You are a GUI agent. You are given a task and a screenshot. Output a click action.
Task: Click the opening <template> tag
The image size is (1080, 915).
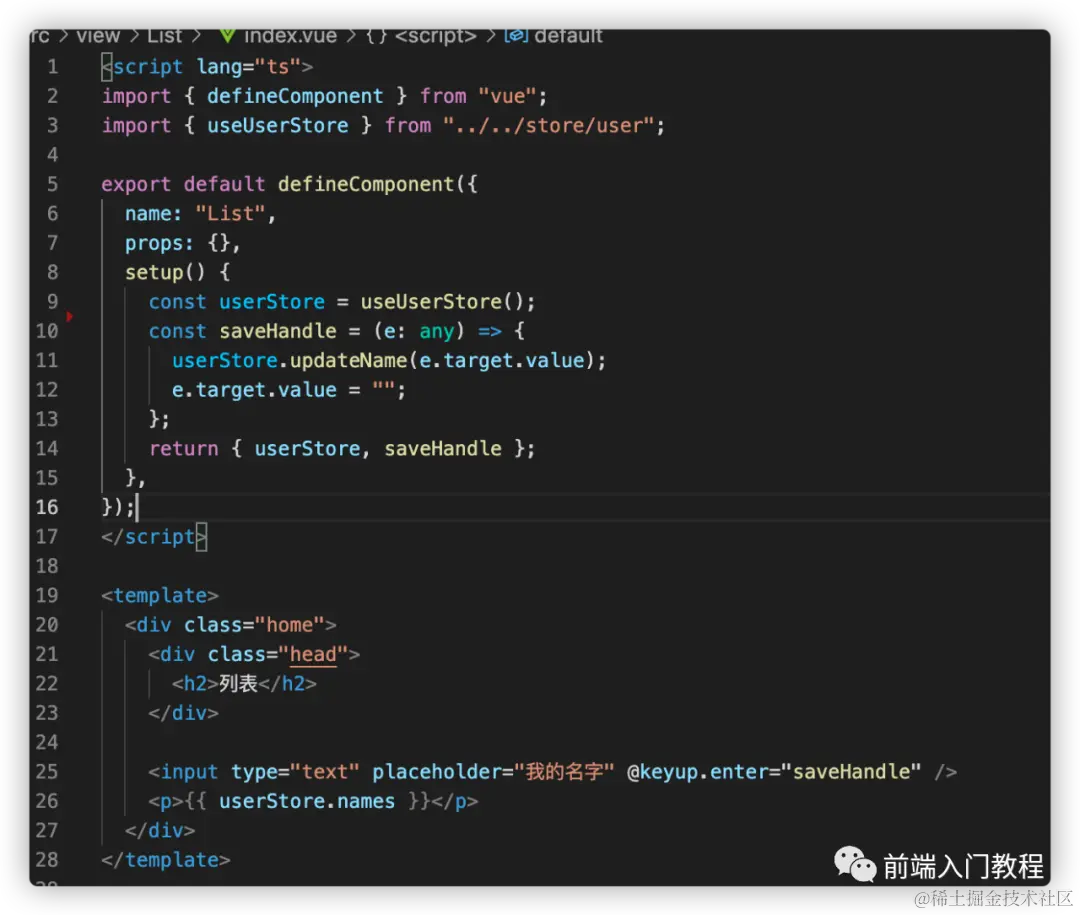point(160,595)
